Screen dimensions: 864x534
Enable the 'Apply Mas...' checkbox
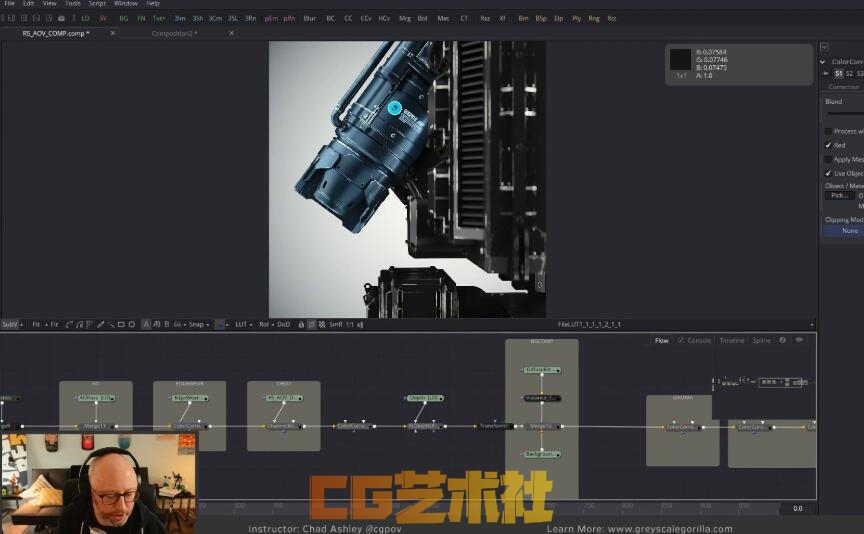828,159
